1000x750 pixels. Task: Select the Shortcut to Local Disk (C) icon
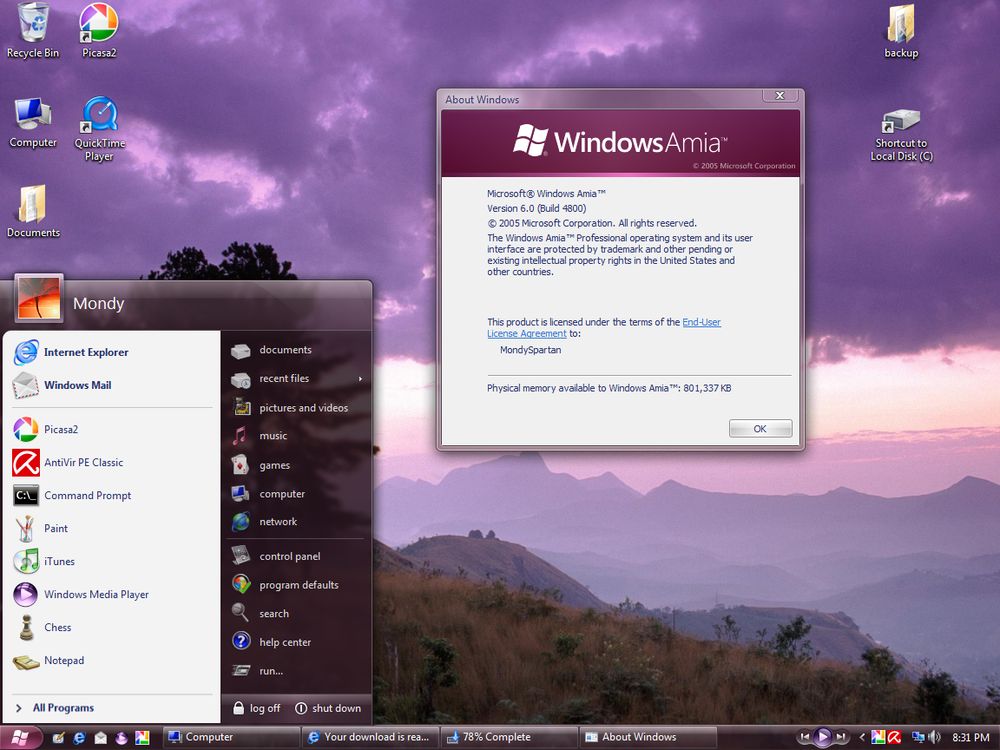901,135
